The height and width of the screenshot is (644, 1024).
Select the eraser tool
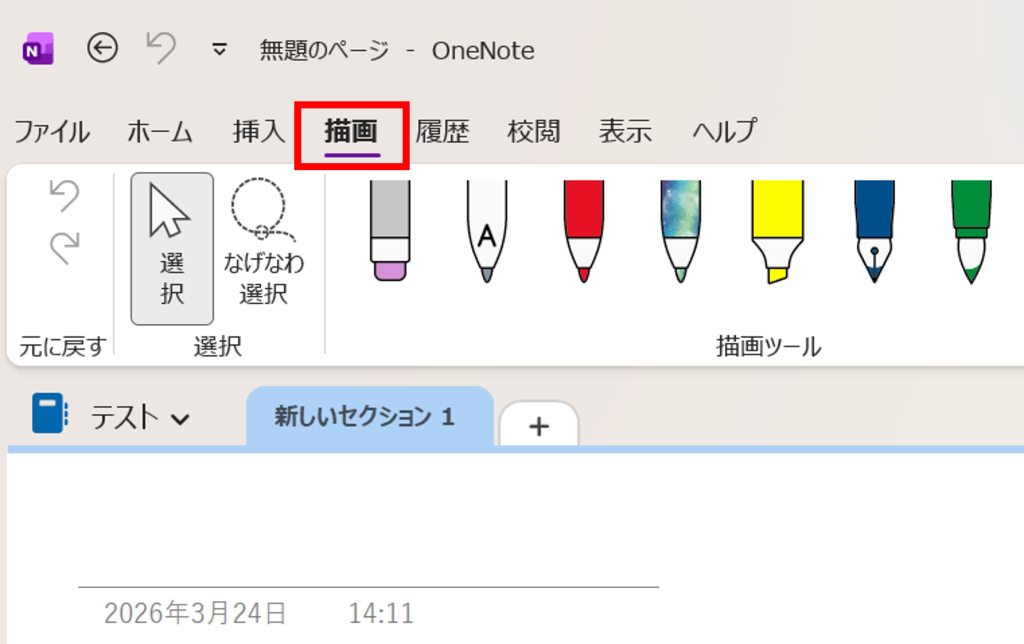click(x=391, y=231)
